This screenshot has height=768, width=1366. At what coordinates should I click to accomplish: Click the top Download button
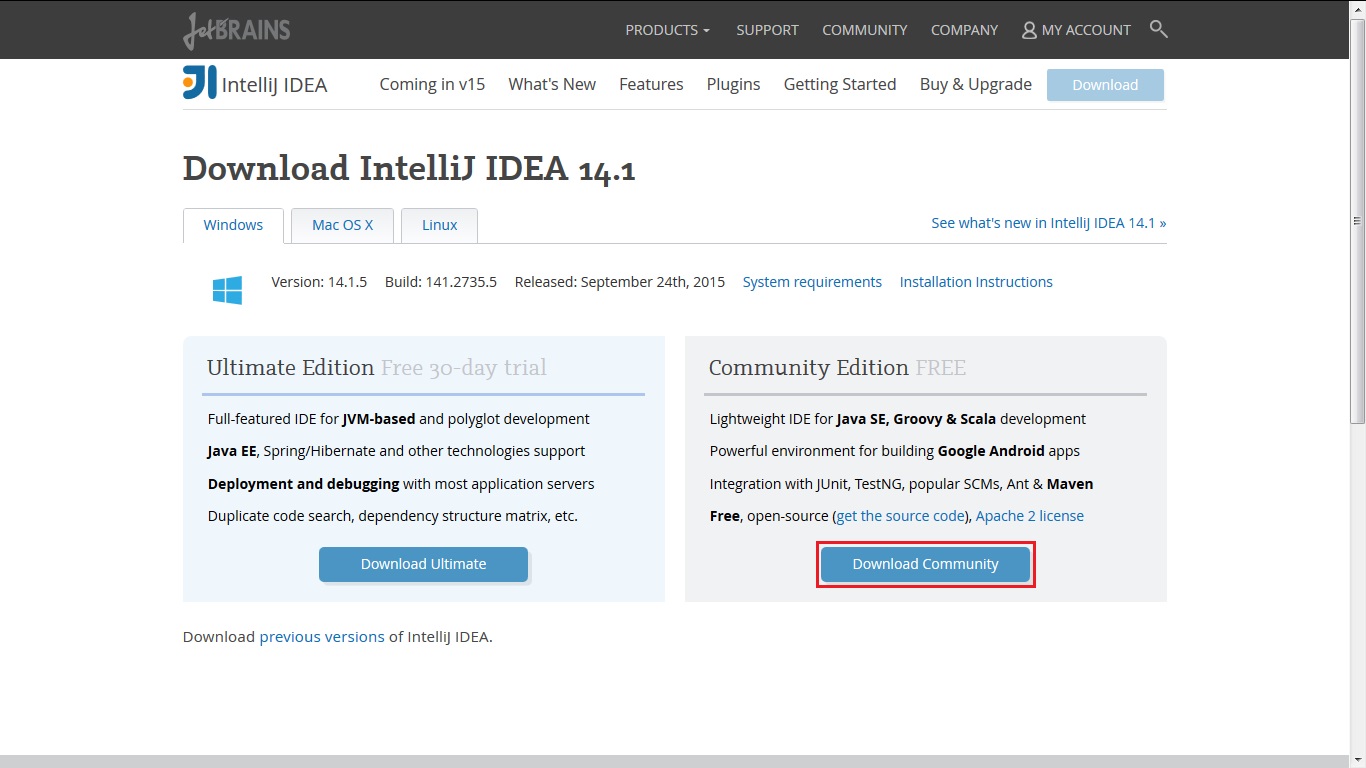tap(1105, 85)
